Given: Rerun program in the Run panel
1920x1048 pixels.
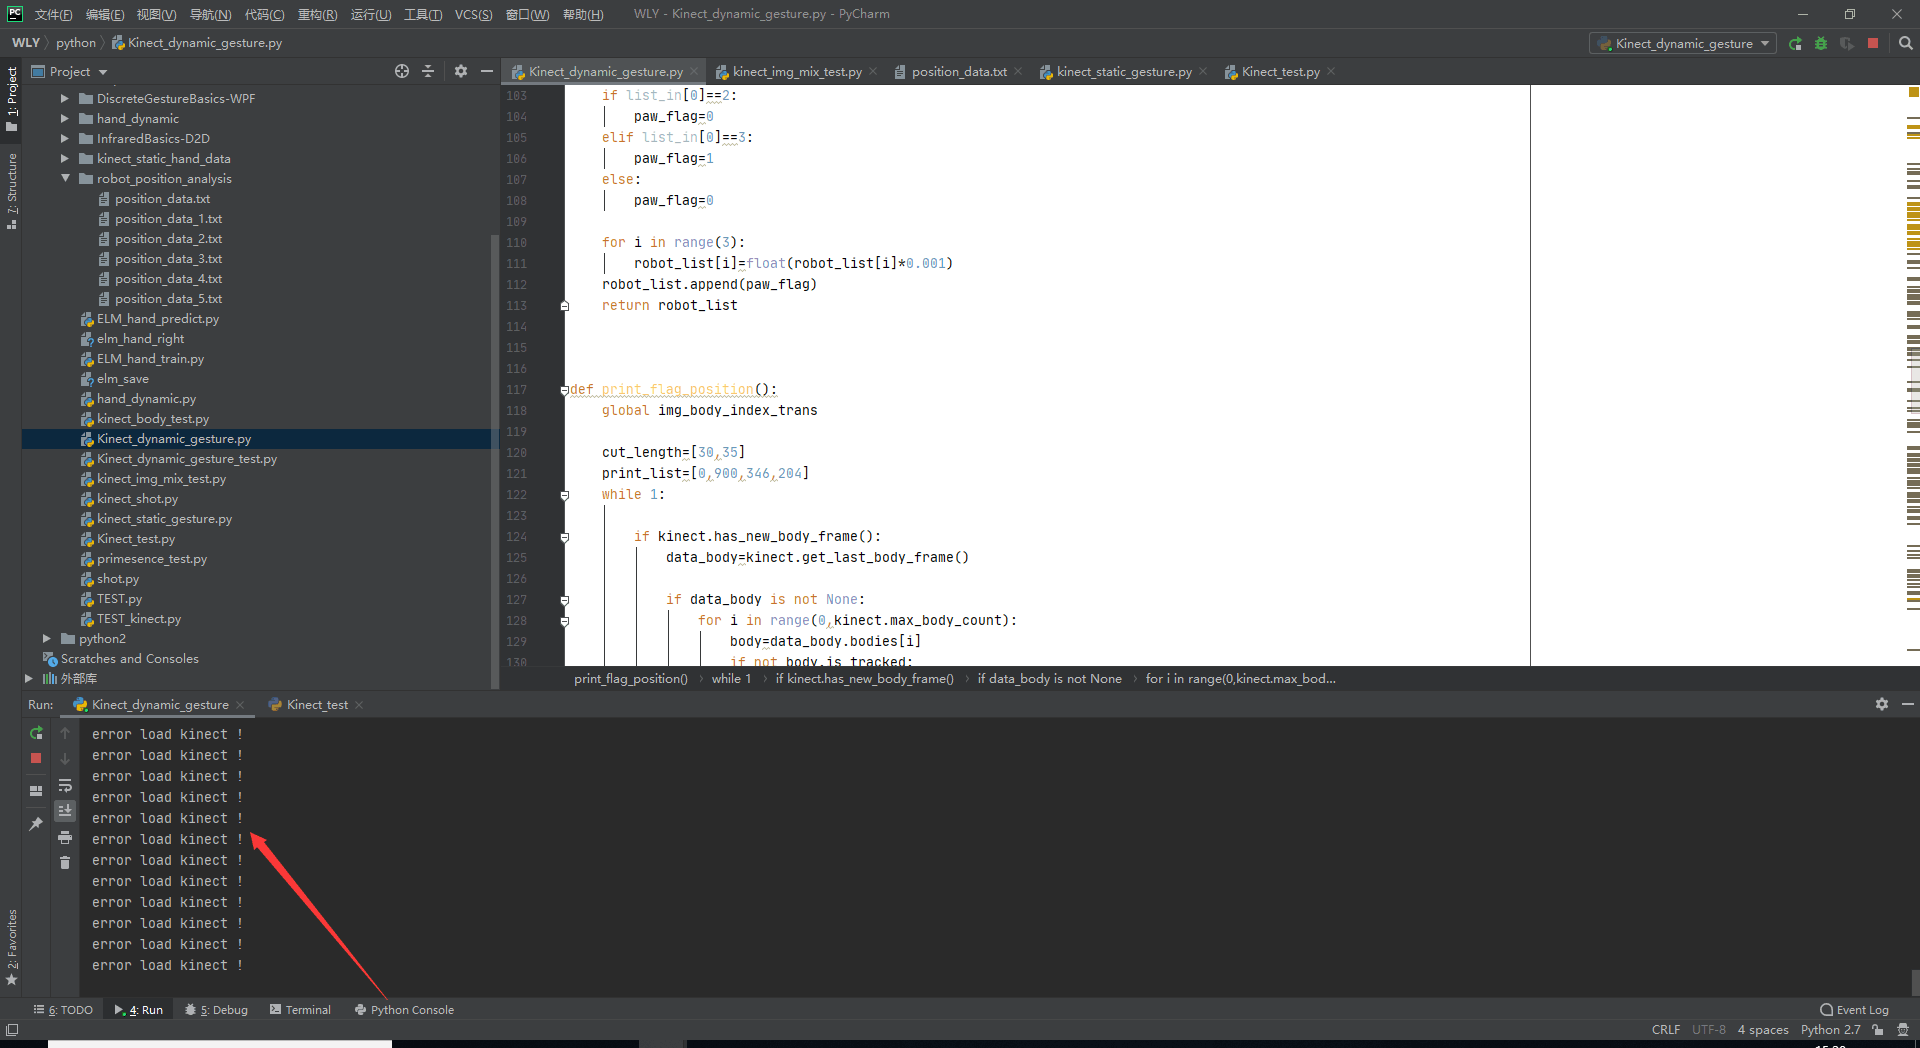Looking at the screenshot, I should (36, 733).
